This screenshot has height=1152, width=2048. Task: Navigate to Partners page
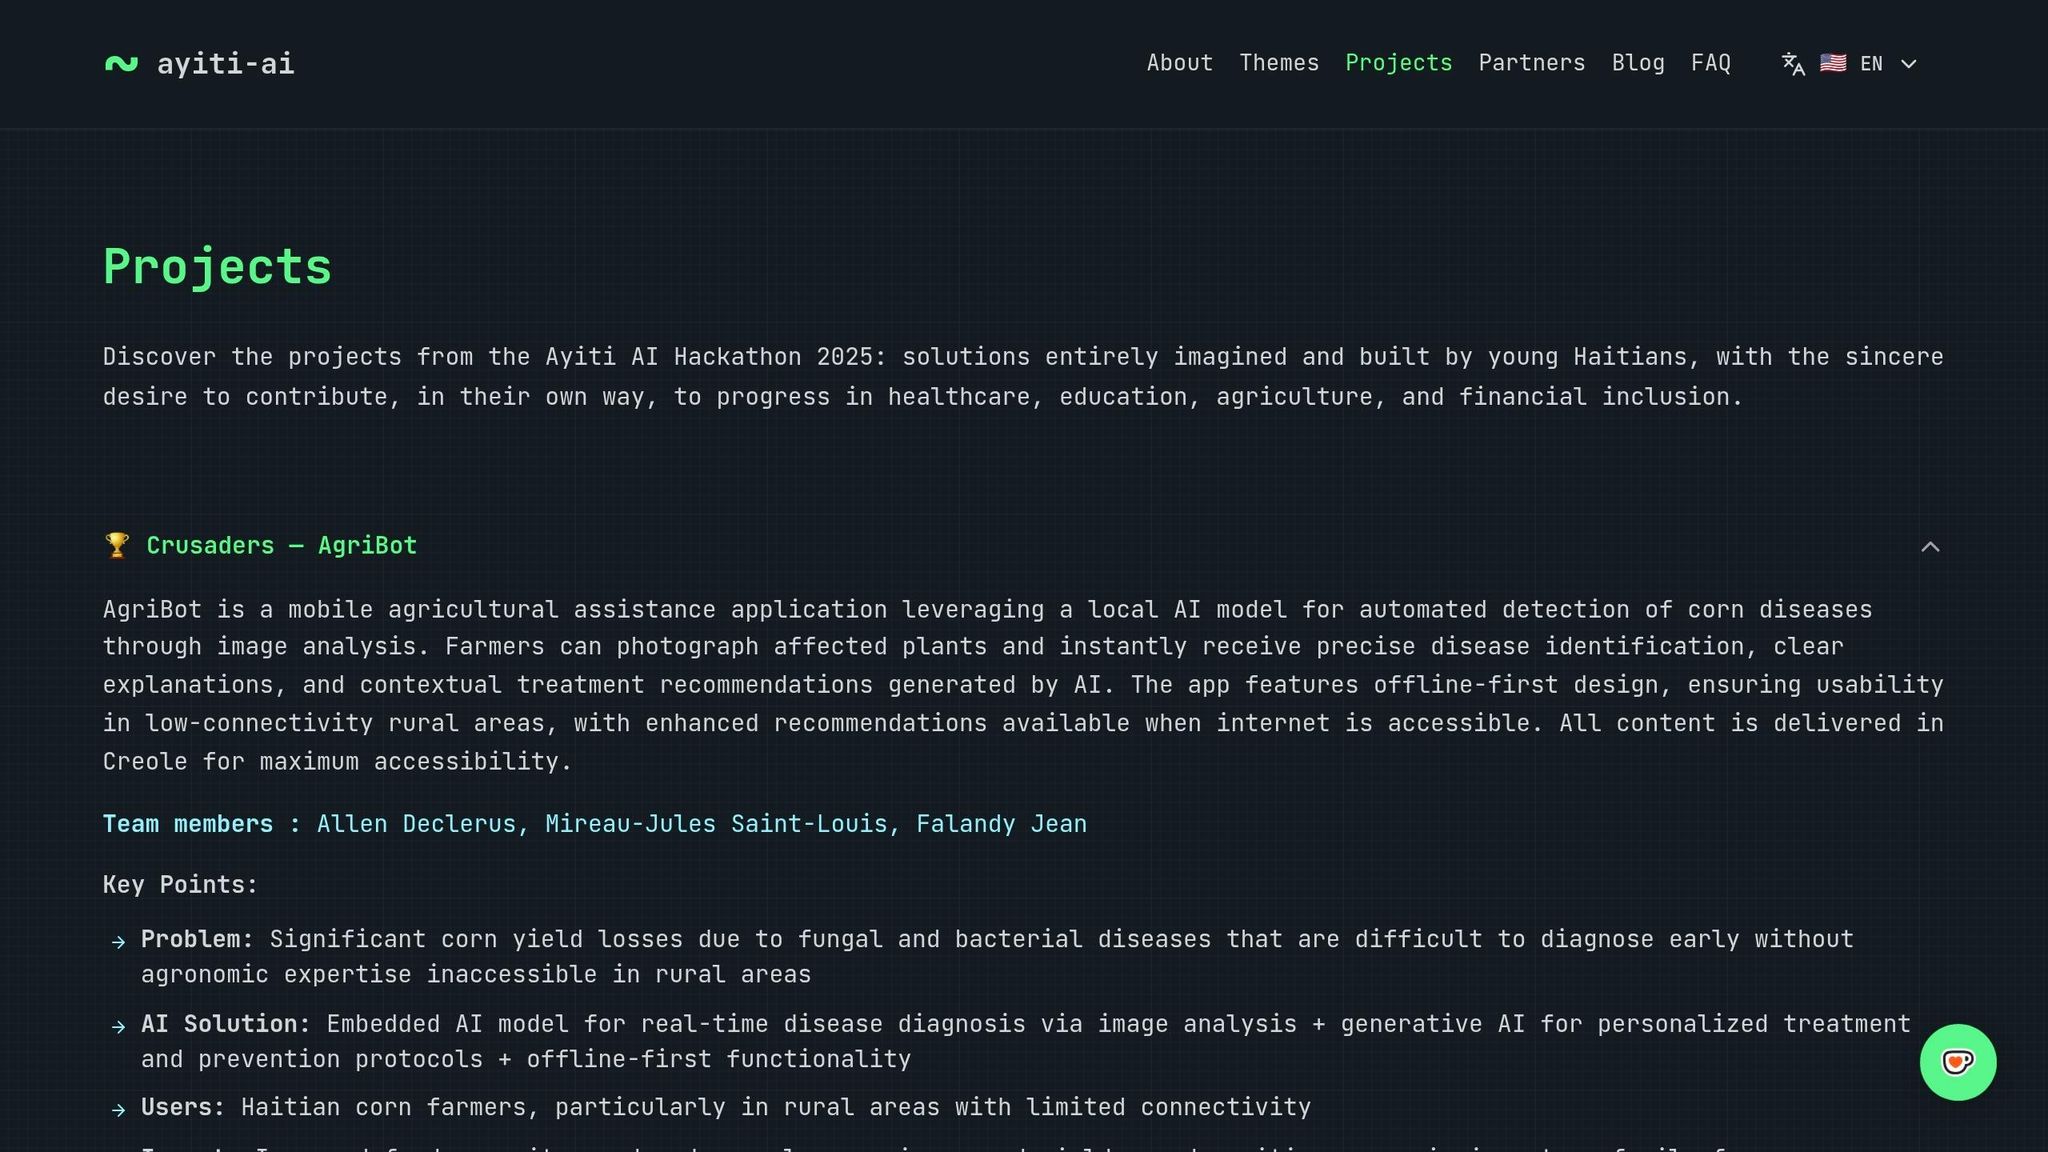tap(1532, 63)
